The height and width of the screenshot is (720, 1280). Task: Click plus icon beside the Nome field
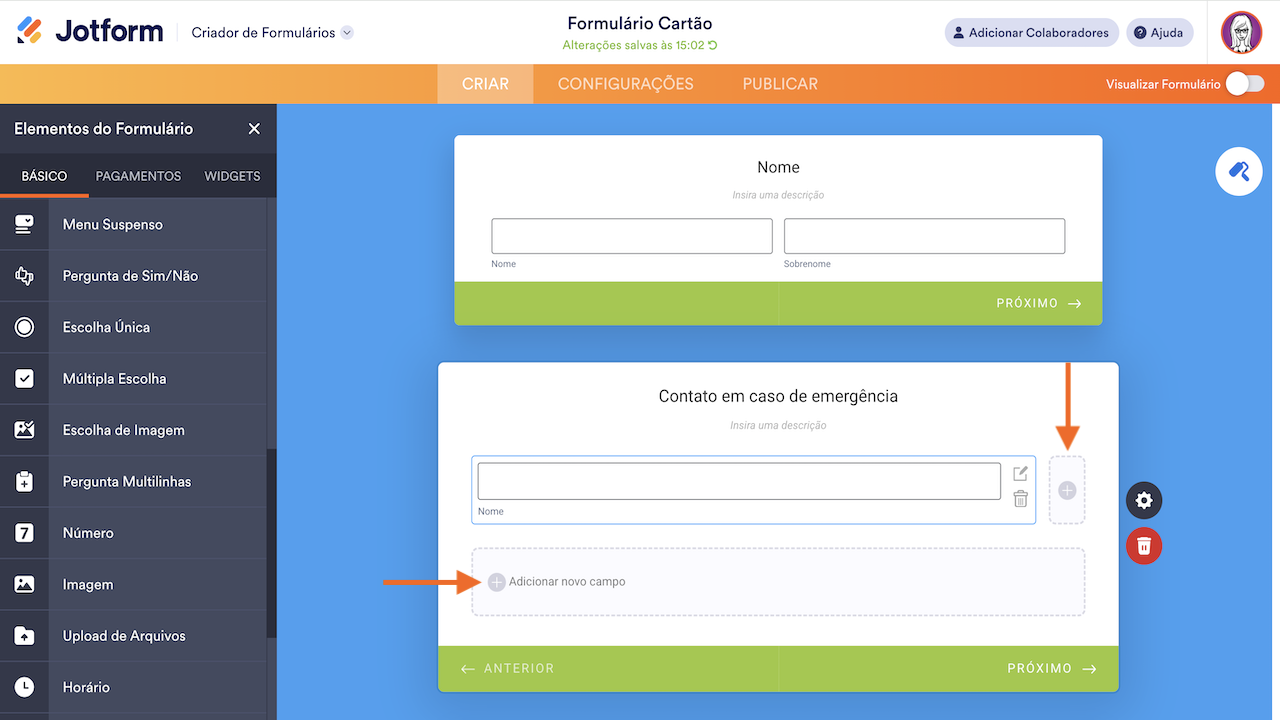click(1067, 490)
